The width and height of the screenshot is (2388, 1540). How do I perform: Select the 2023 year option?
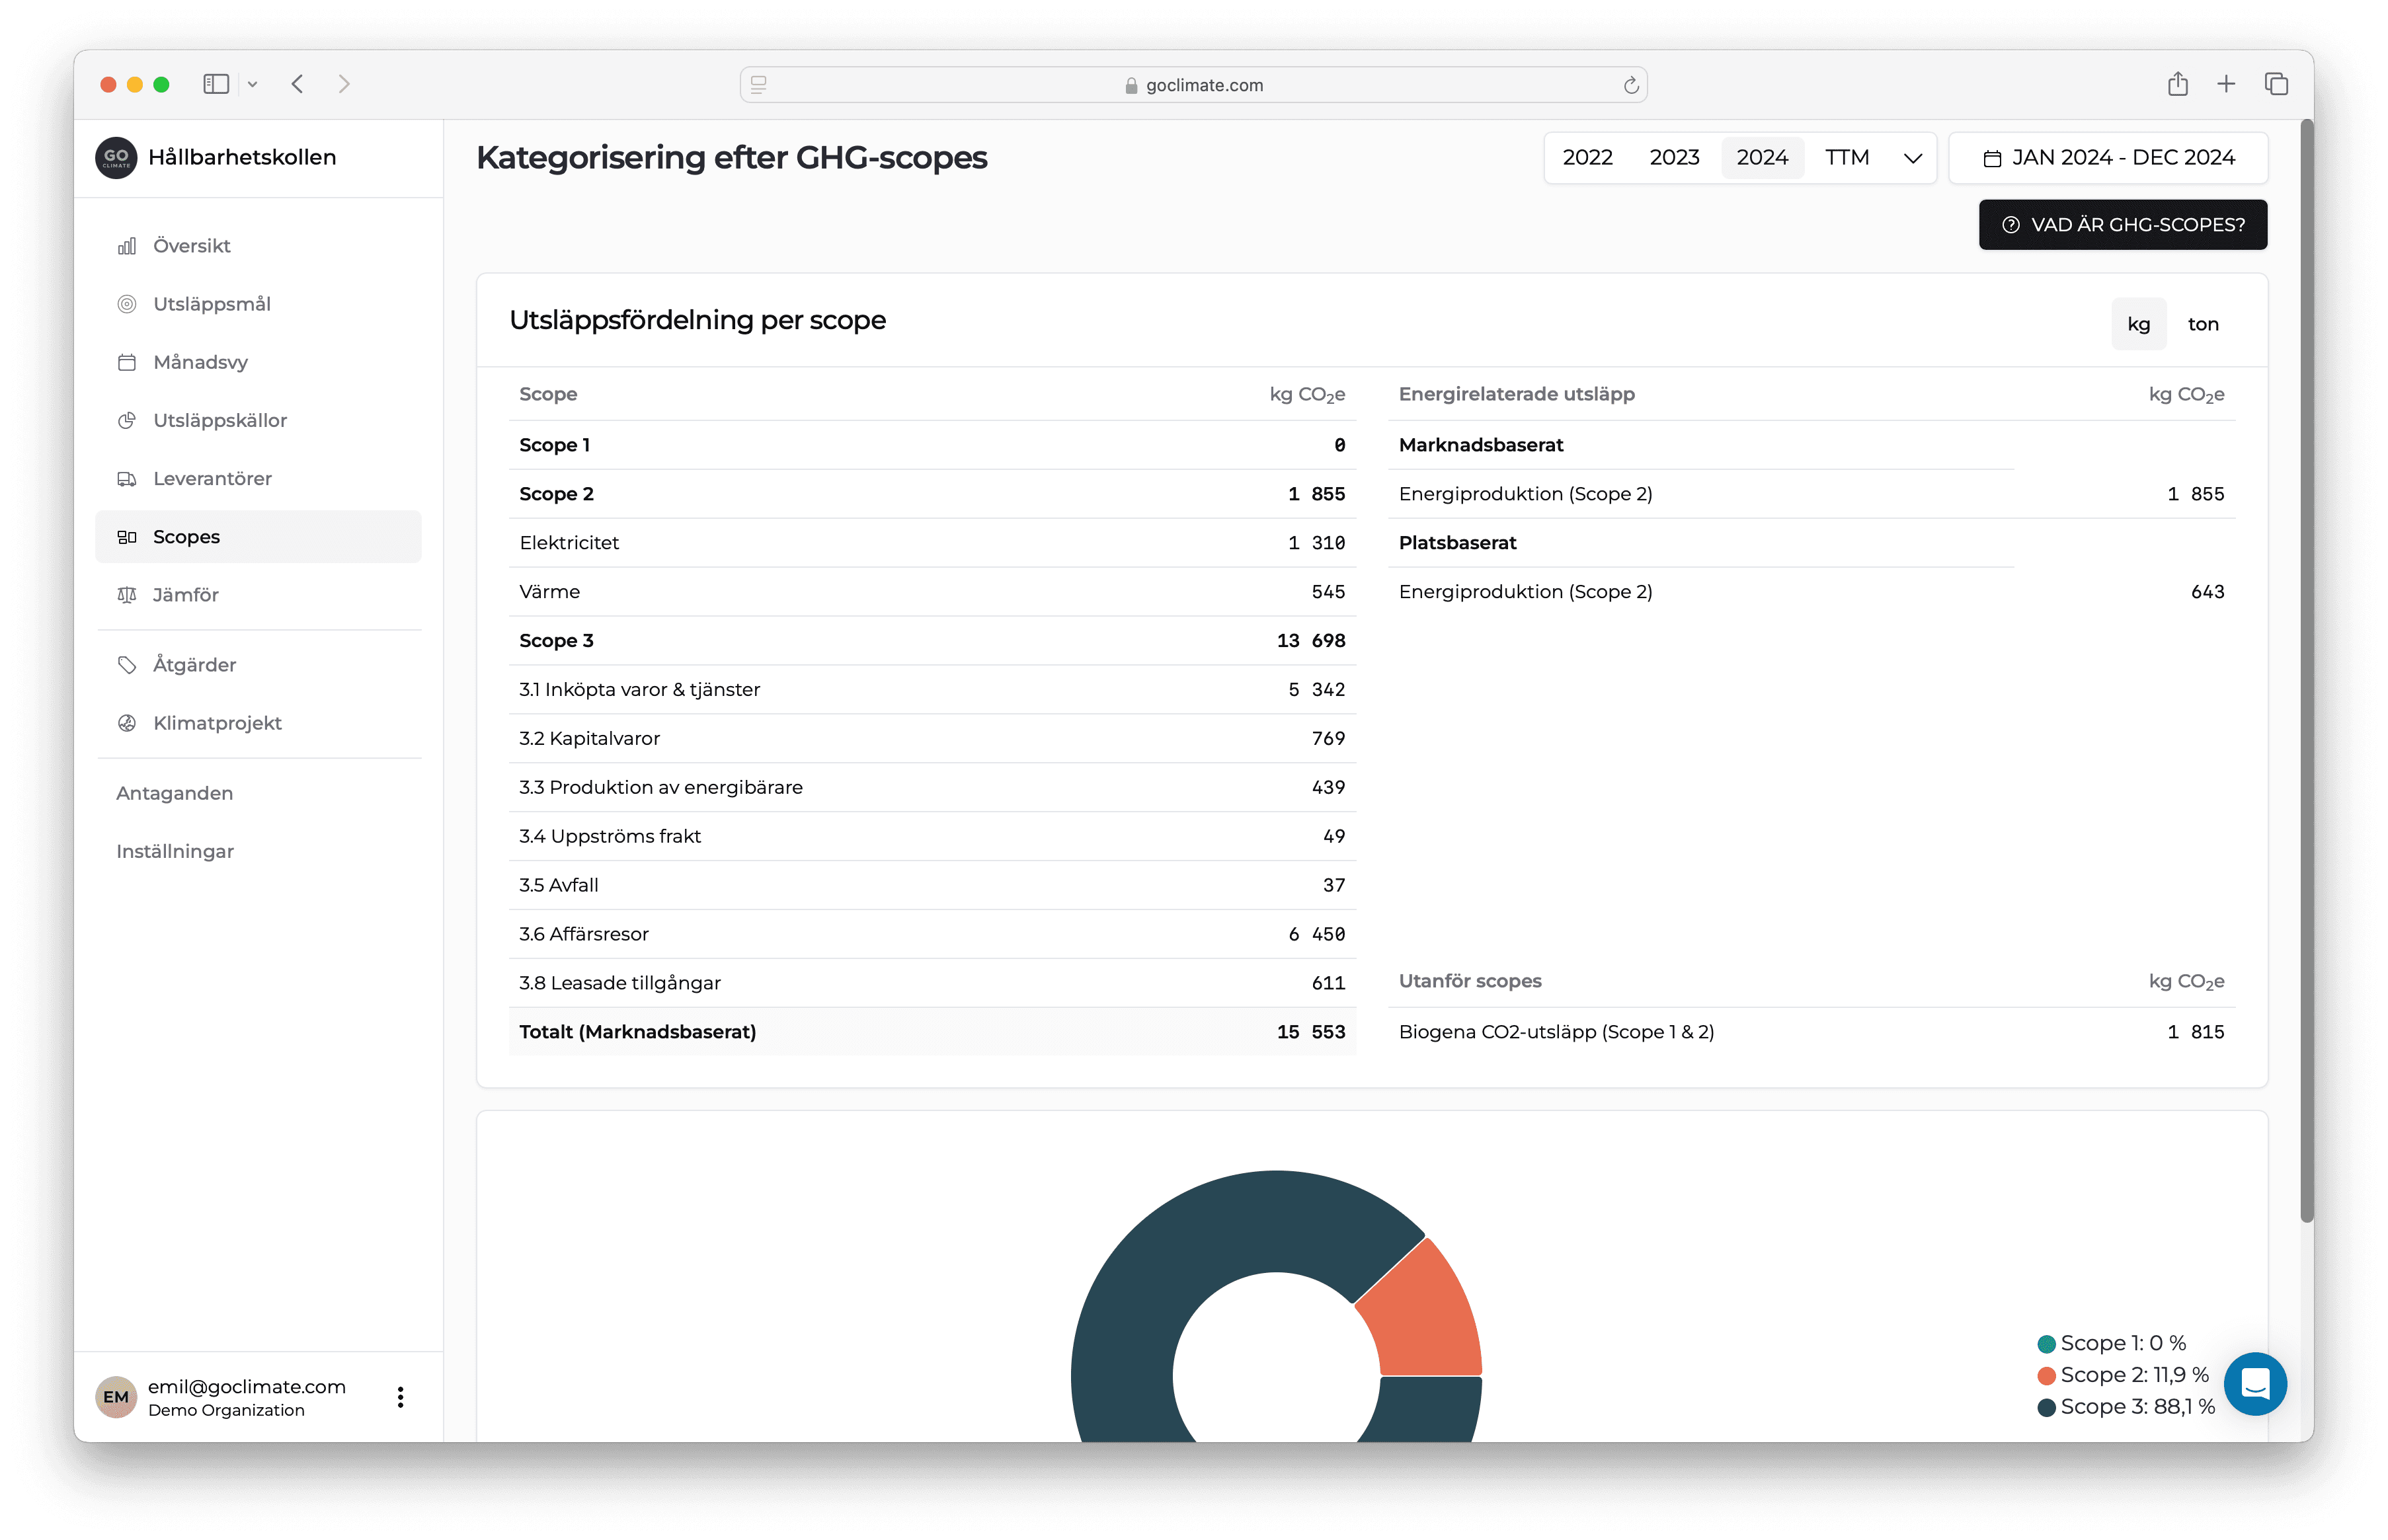(x=1674, y=158)
